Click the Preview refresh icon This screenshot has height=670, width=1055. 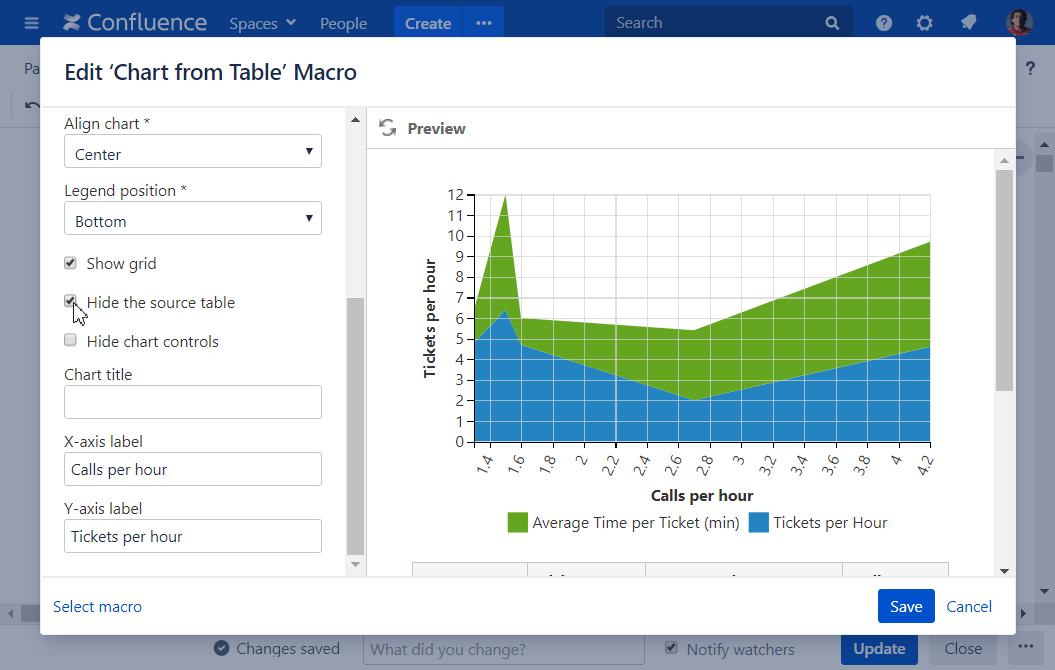[x=387, y=128]
